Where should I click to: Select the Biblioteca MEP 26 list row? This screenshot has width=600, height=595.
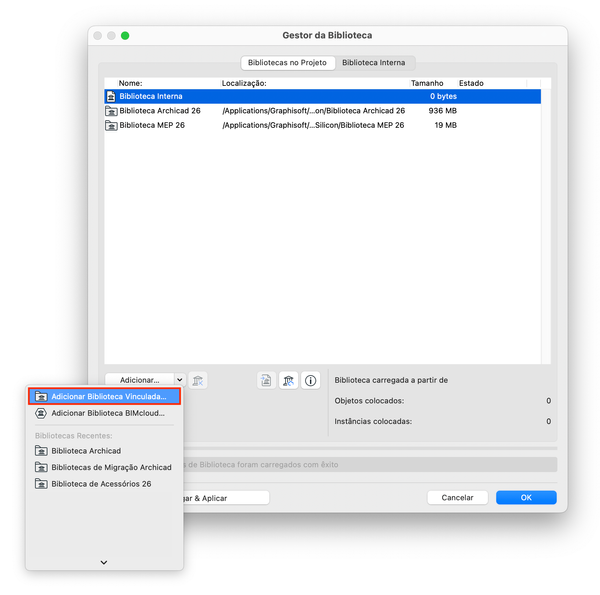(323, 125)
